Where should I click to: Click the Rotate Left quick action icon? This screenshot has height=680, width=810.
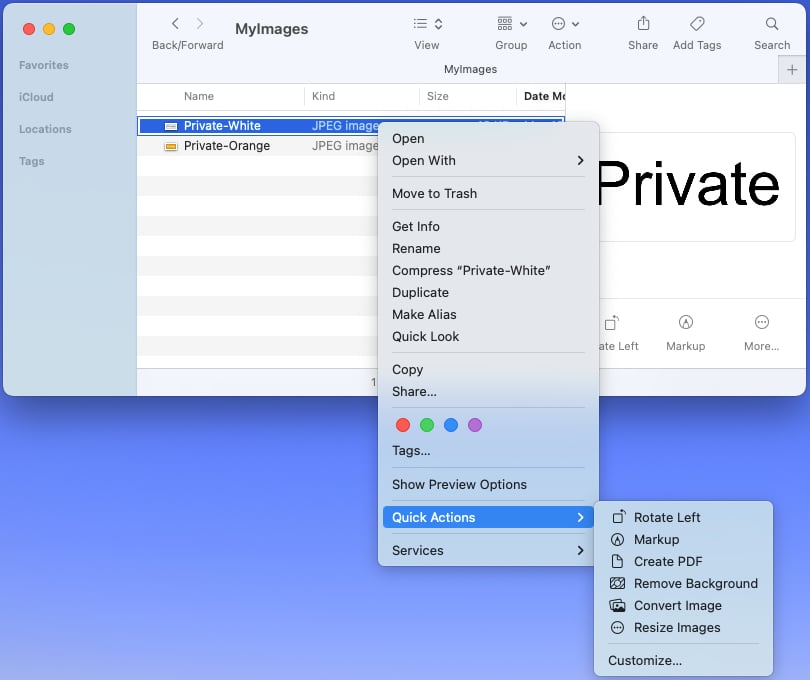tap(617, 518)
